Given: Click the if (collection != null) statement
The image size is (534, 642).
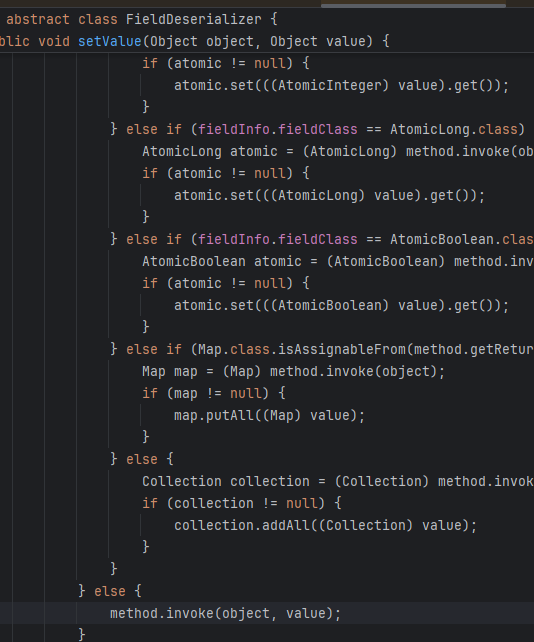Looking at the screenshot, I should [242, 504].
